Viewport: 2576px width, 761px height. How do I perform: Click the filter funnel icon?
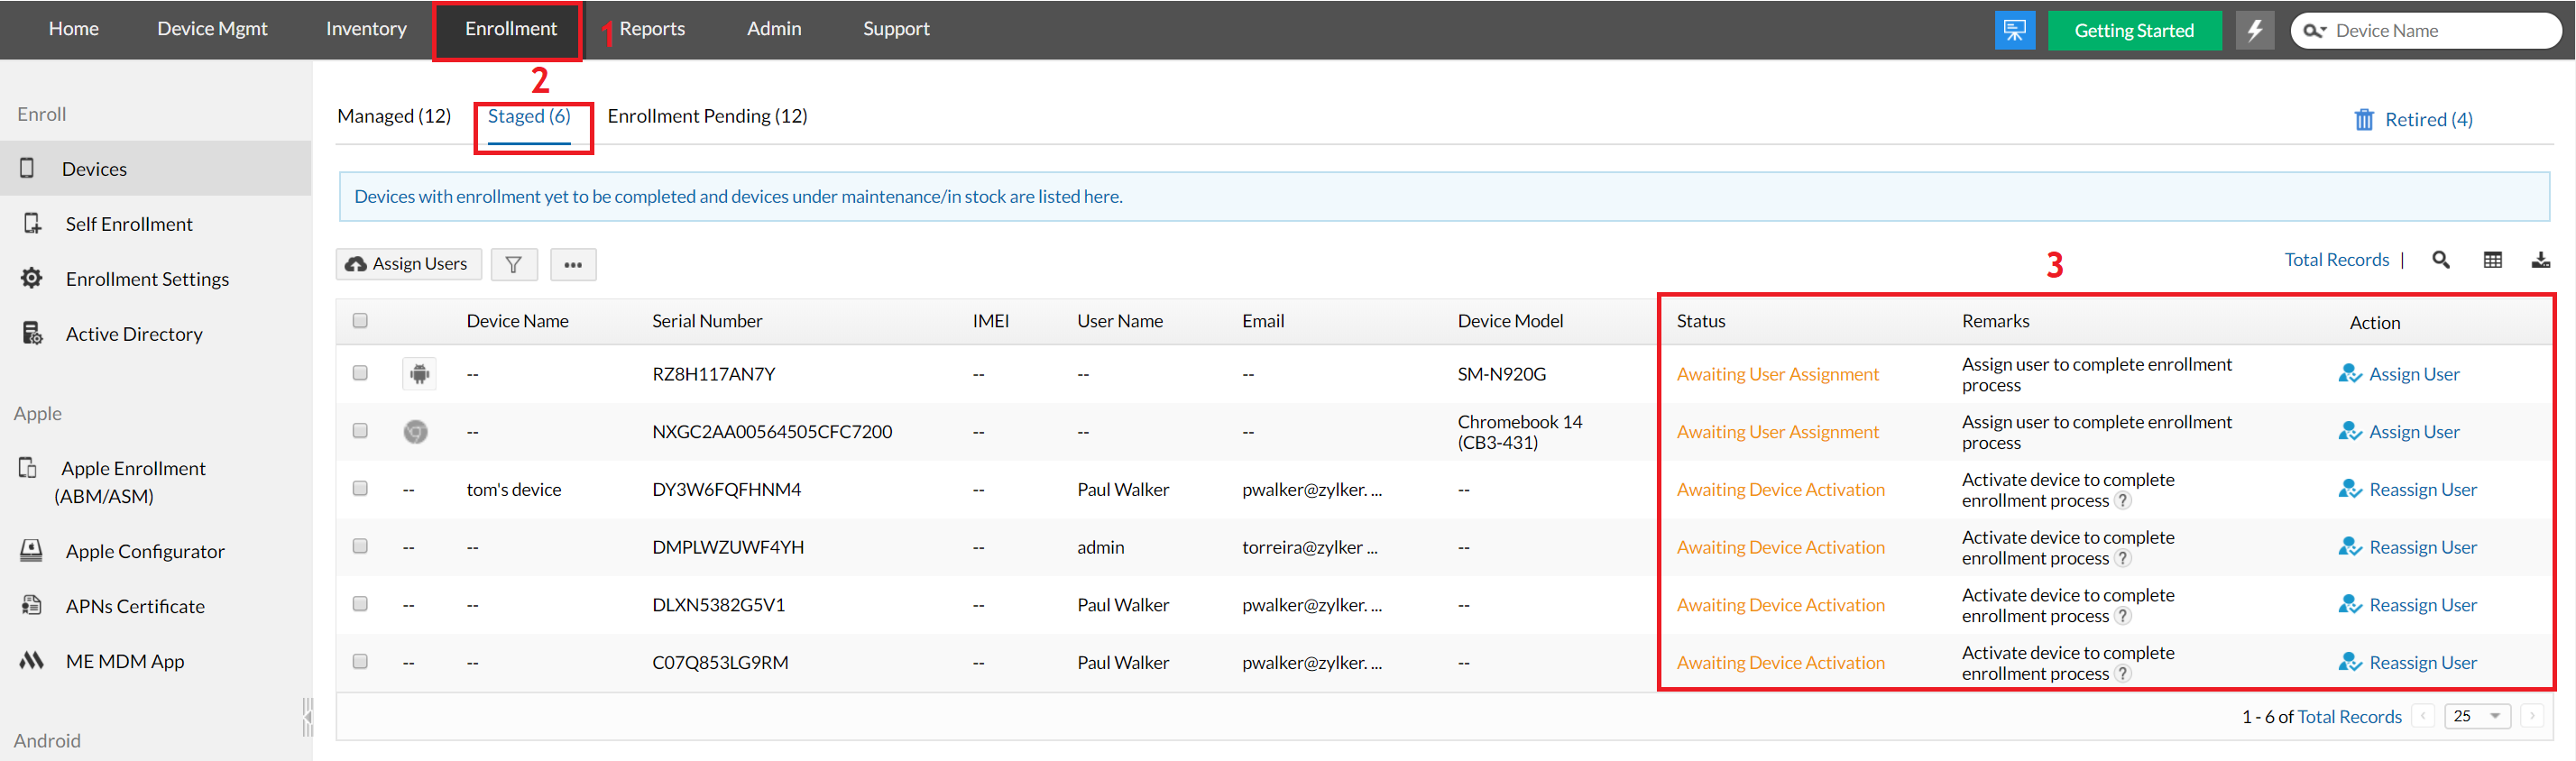tap(513, 264)
